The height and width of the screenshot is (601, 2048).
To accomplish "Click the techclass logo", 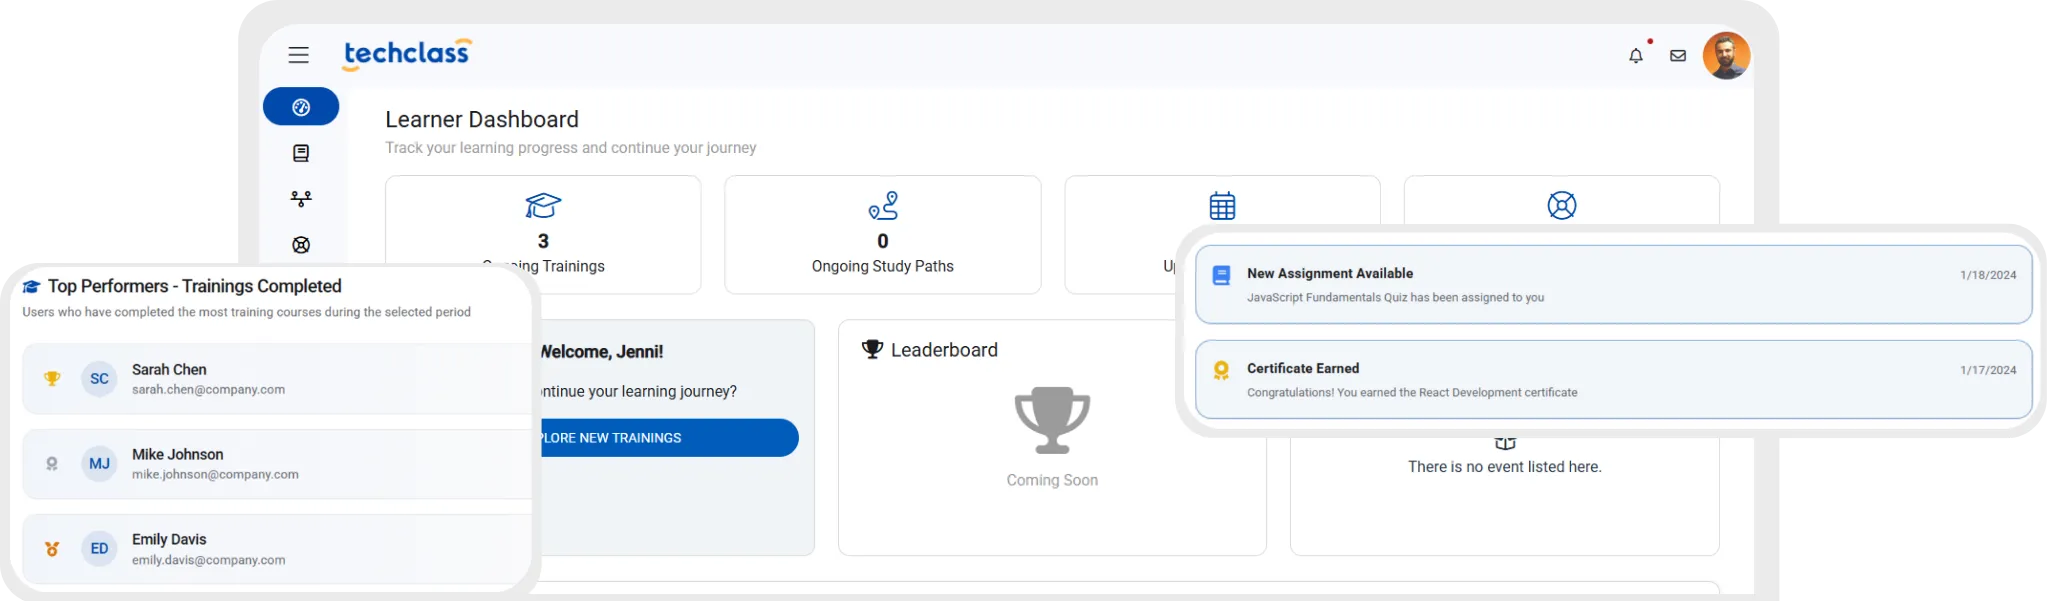I will tap(407, 54).
